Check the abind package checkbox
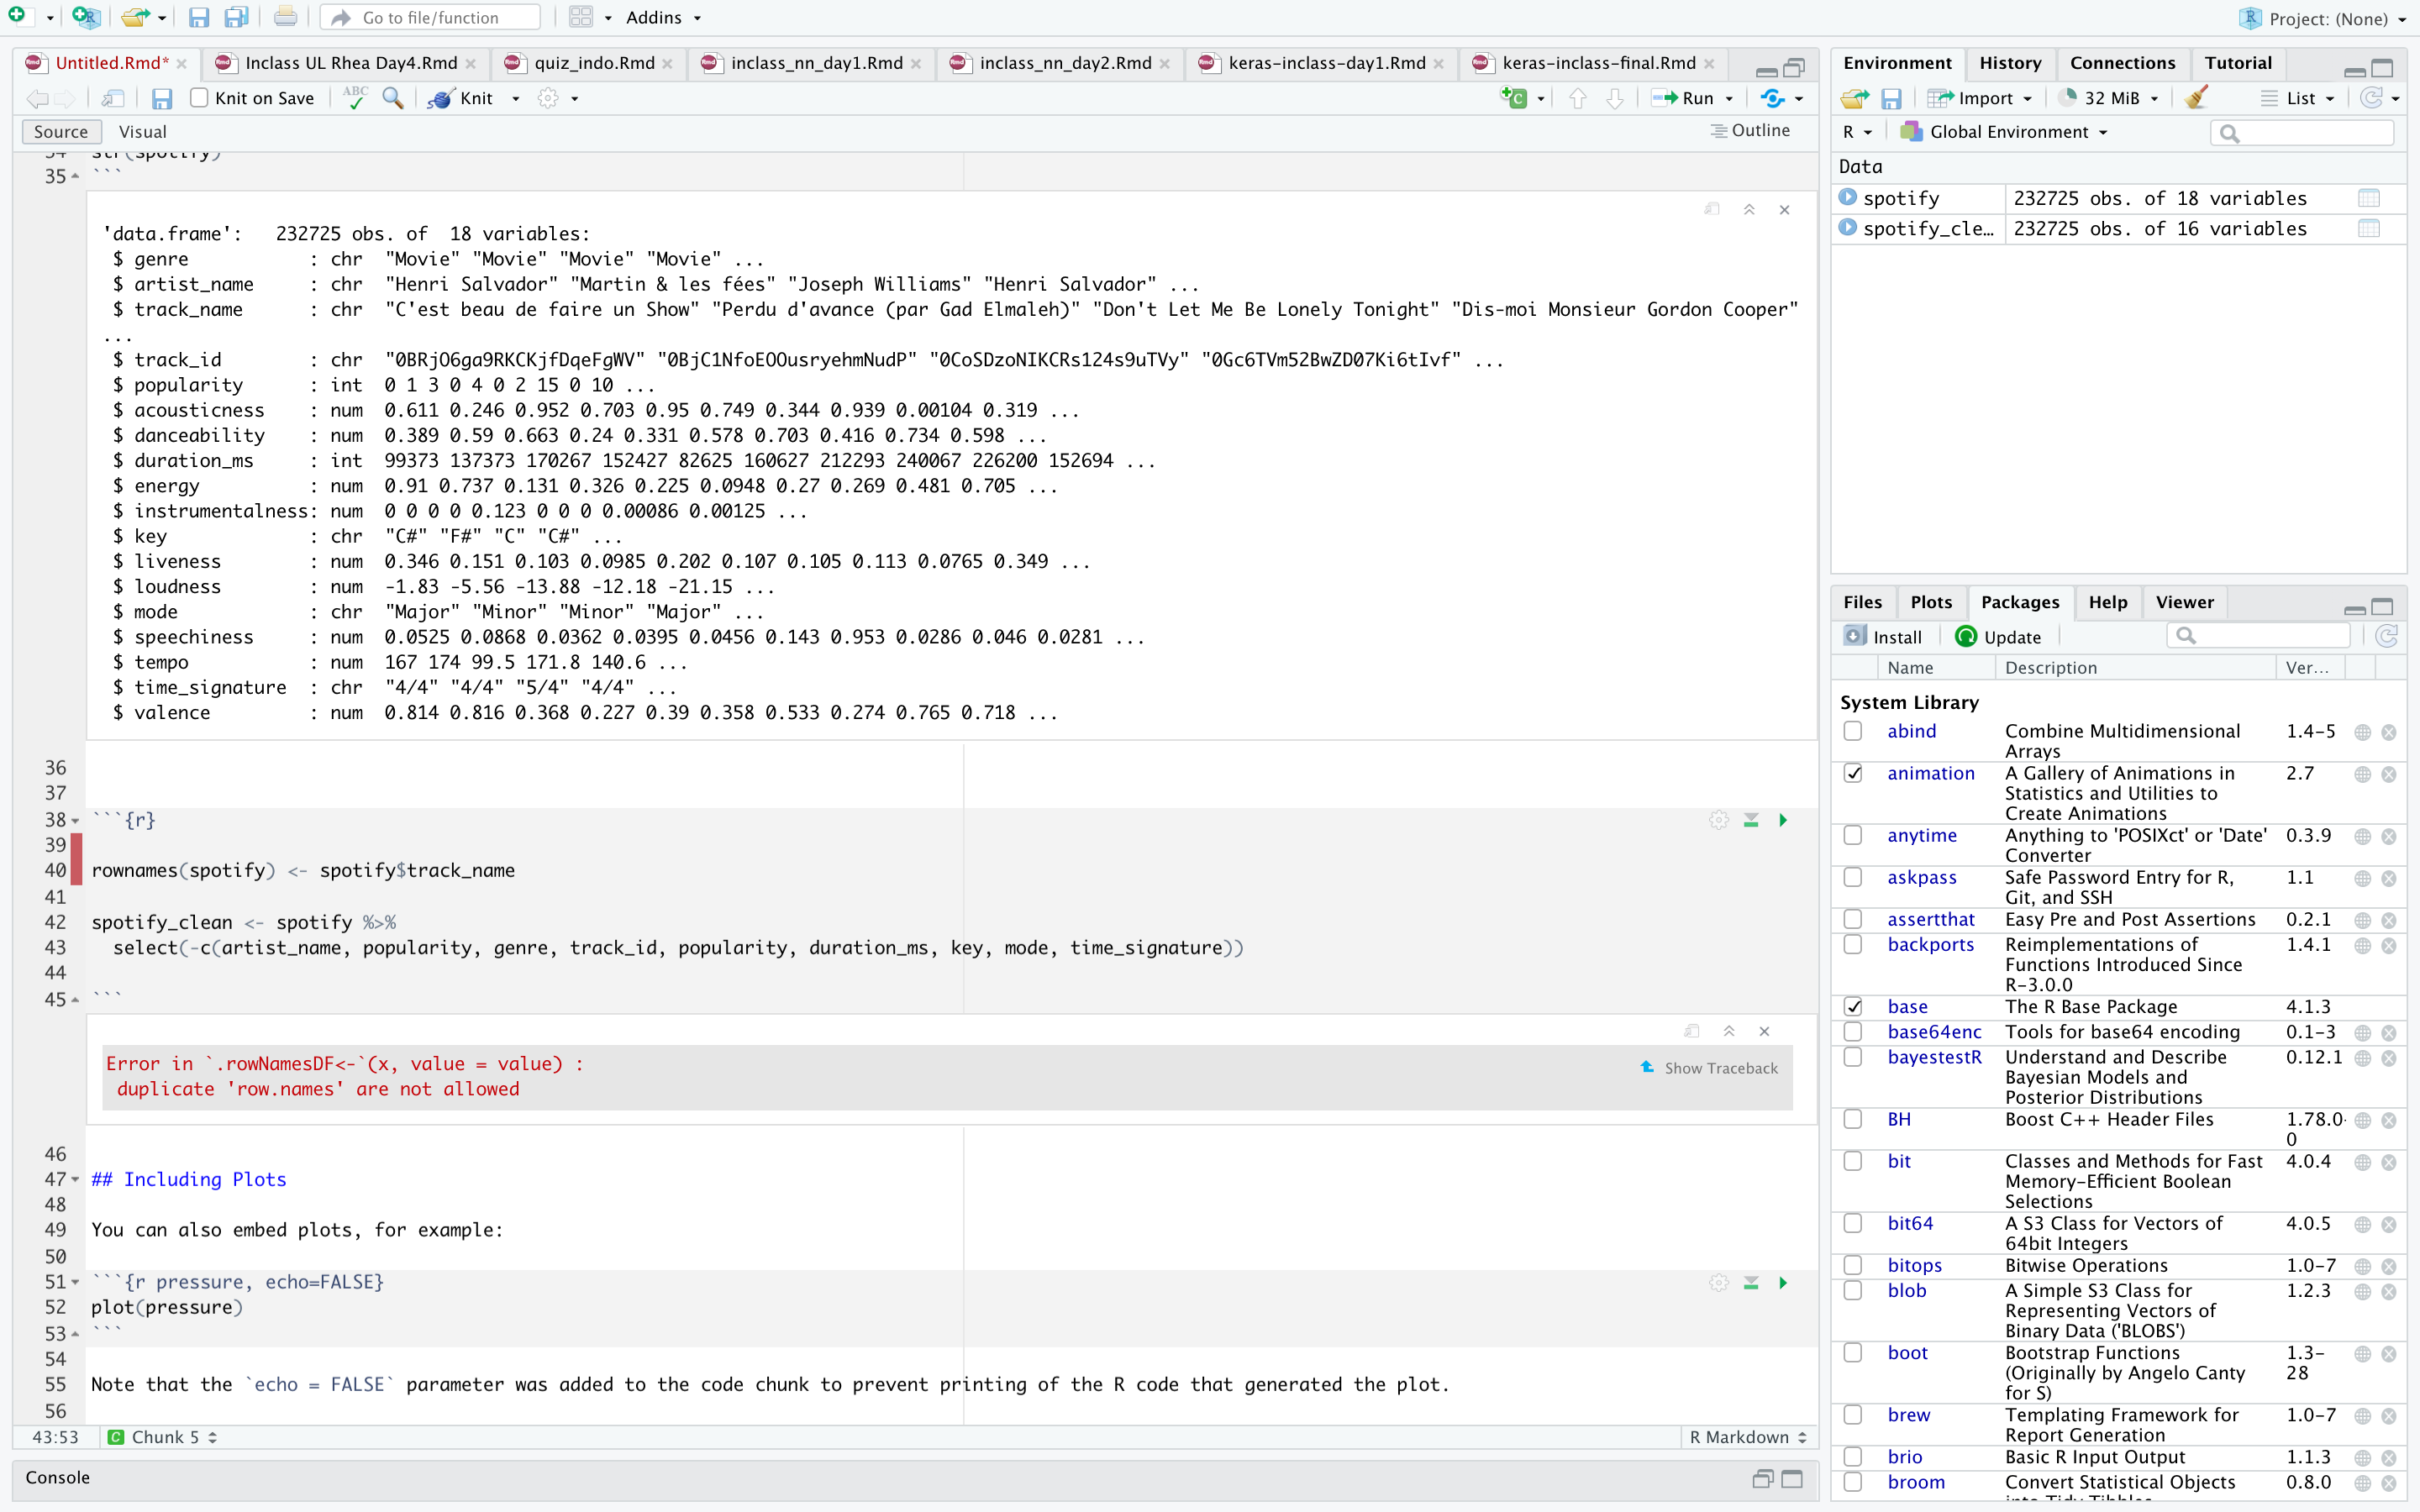Screen dimensions: 2420x1512 click(1854, 731)
